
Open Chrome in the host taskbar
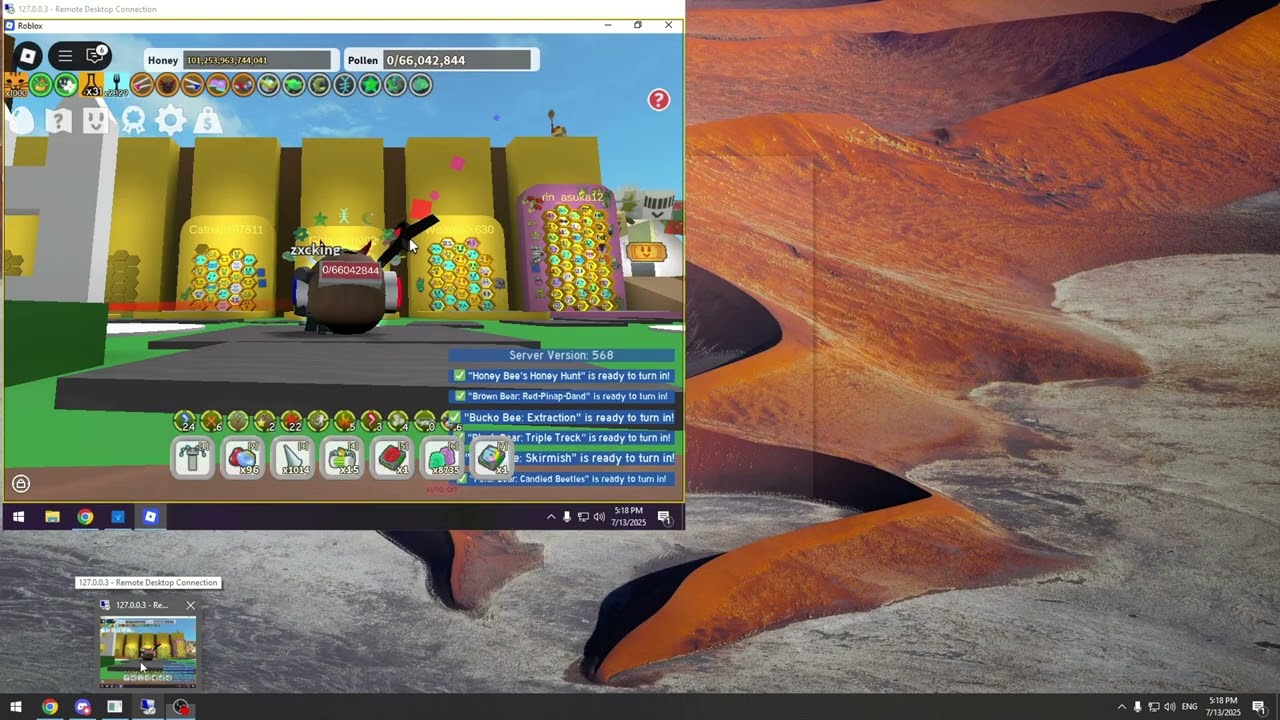[x=49, y=707]
